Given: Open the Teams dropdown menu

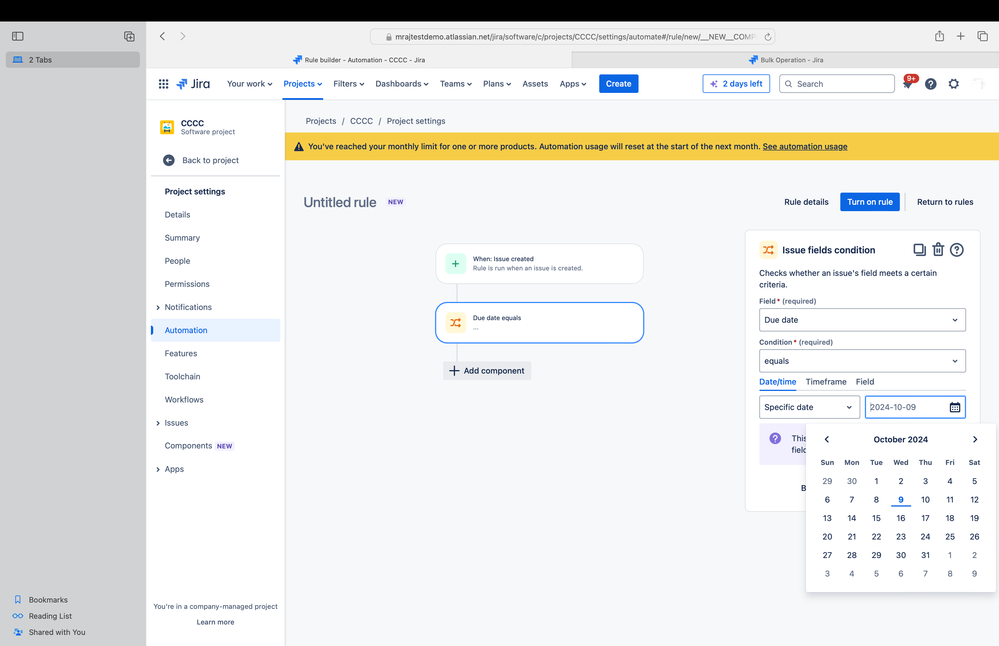Looking at the screenshot, I should [456, 83].
